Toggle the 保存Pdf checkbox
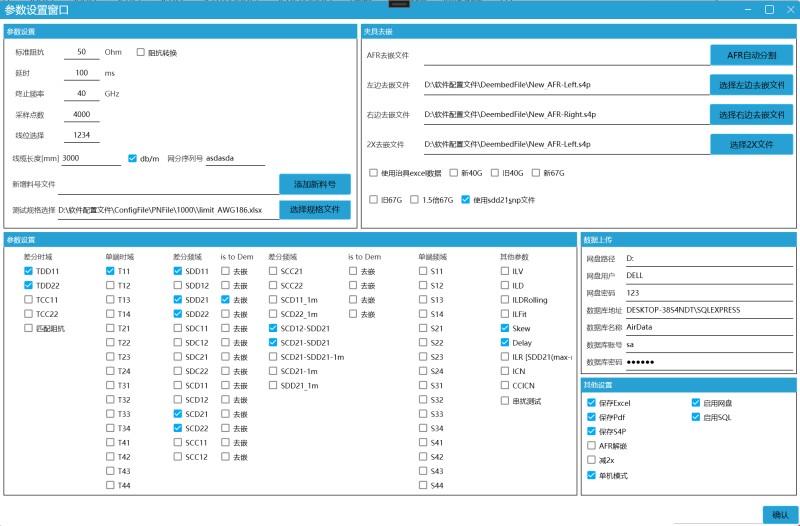800x526 pixels. point(591,417)
